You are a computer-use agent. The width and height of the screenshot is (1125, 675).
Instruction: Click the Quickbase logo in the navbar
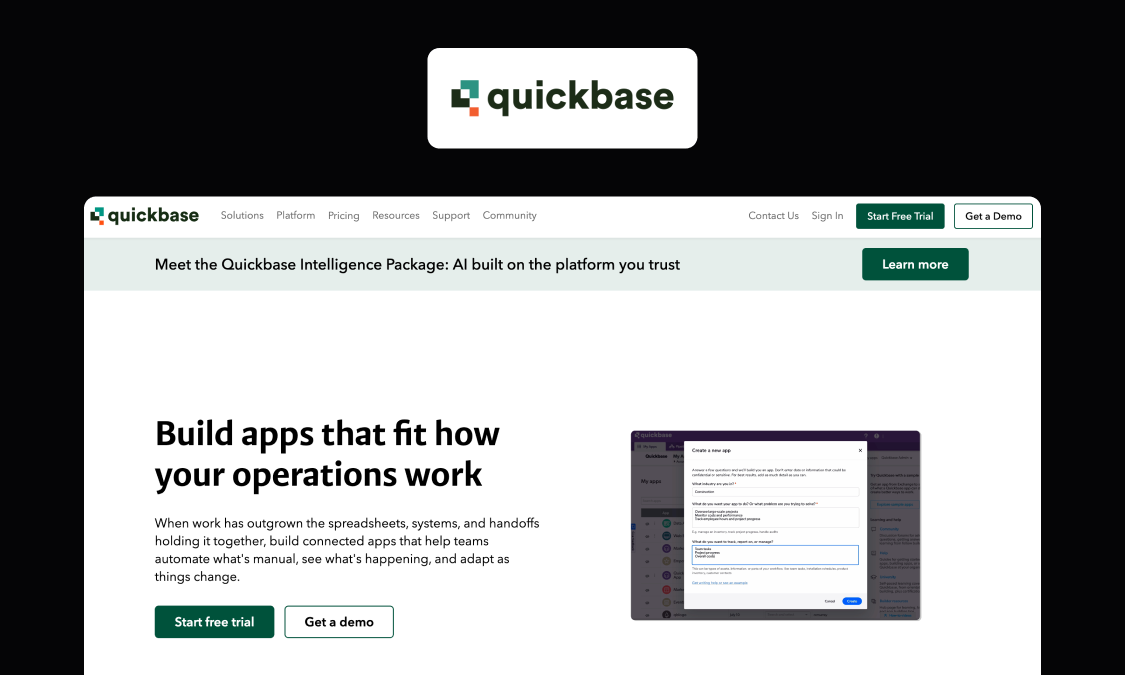click(144, 215)
